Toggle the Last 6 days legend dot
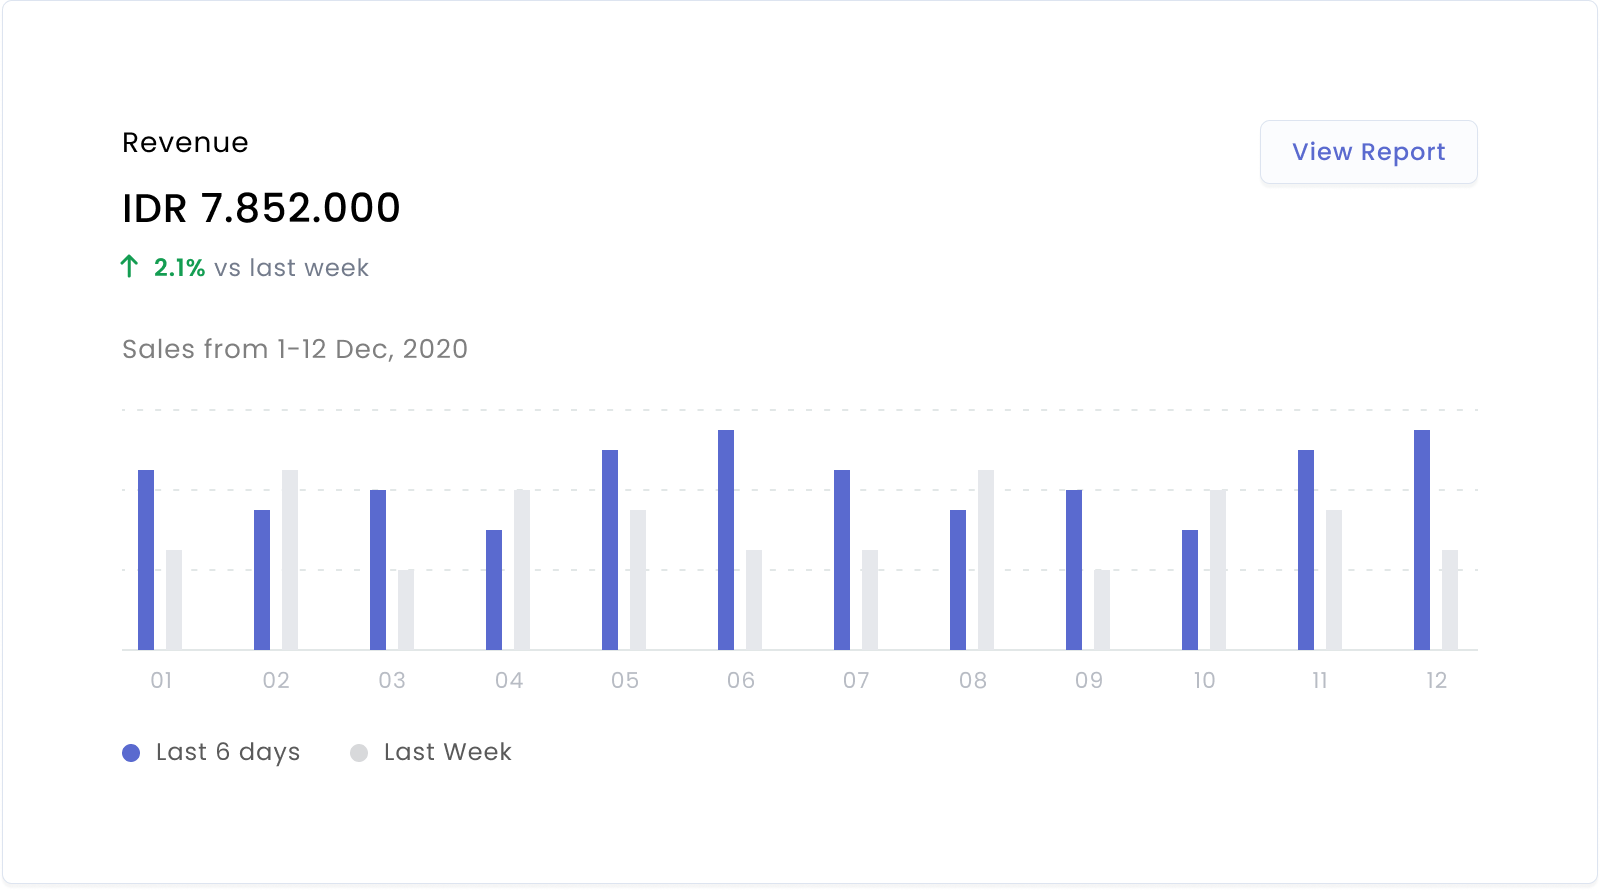The width and height of the screenshot is (1600, 890). coord(131,753)
